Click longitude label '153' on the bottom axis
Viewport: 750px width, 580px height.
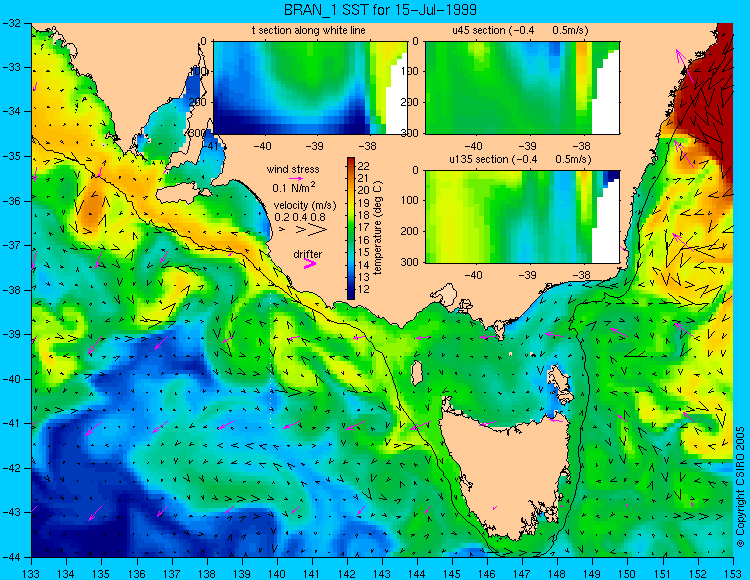point(733,572)
